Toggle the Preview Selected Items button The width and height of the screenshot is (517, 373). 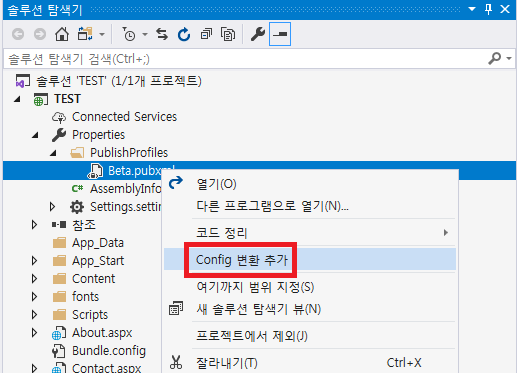[x=280, y=34]
